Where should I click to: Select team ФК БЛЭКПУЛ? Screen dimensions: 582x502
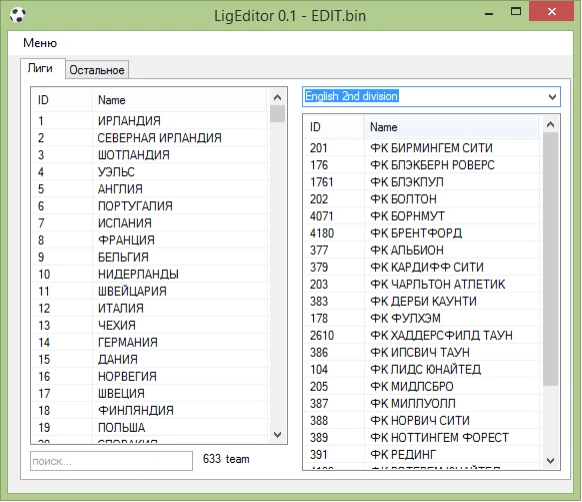(x=422, y=182)
